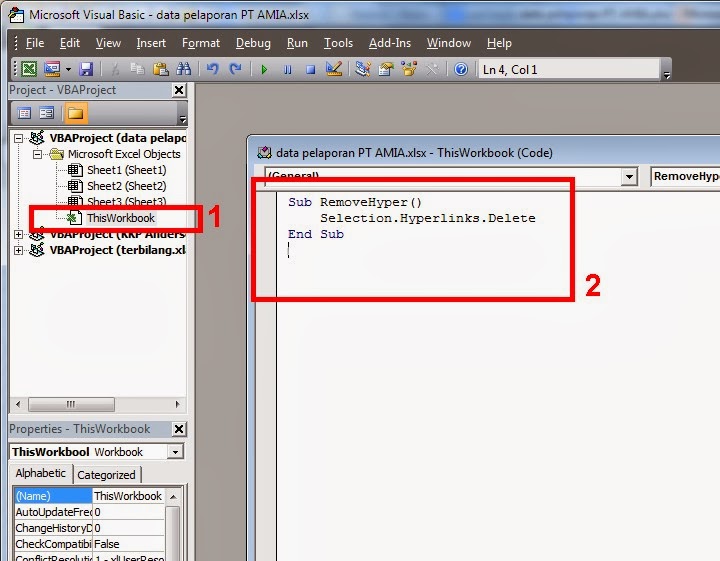Click the Break pause icon
This screenshot has height=561, width=720.
click(x=287, y=69)
